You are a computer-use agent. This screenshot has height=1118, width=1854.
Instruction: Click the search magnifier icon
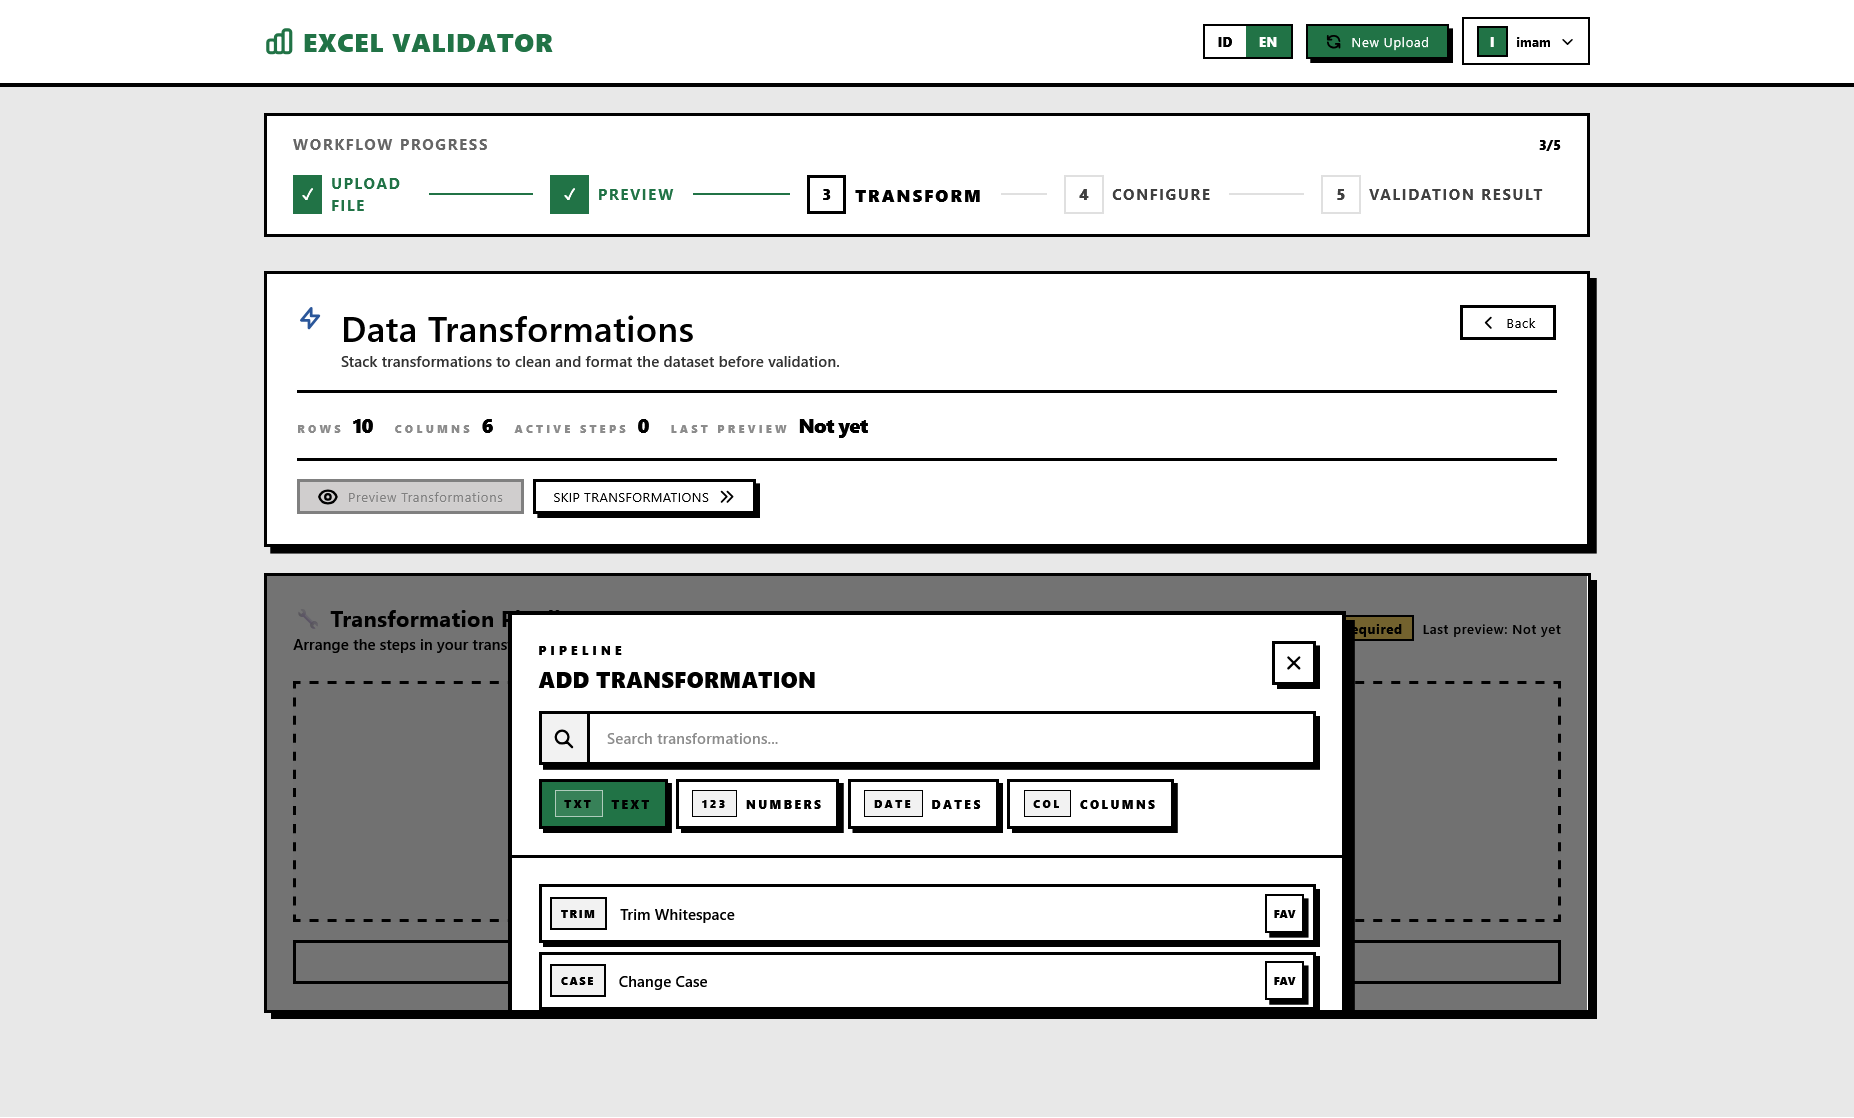coord(564,738)
